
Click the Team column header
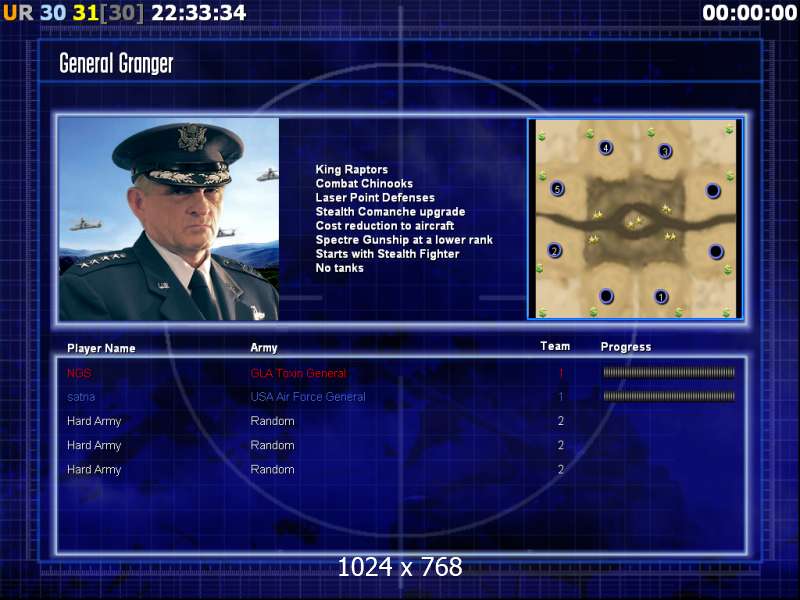pyautogui.click(x=555, y=346)
